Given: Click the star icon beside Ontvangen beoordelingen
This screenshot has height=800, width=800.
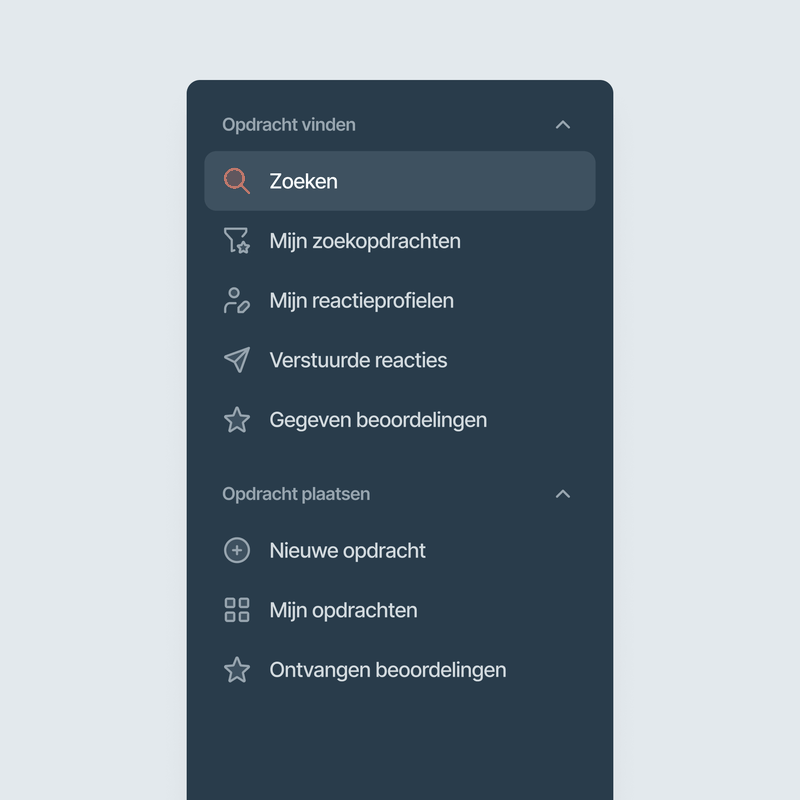Looking at the screenshot, I should (x=237, y=670).
